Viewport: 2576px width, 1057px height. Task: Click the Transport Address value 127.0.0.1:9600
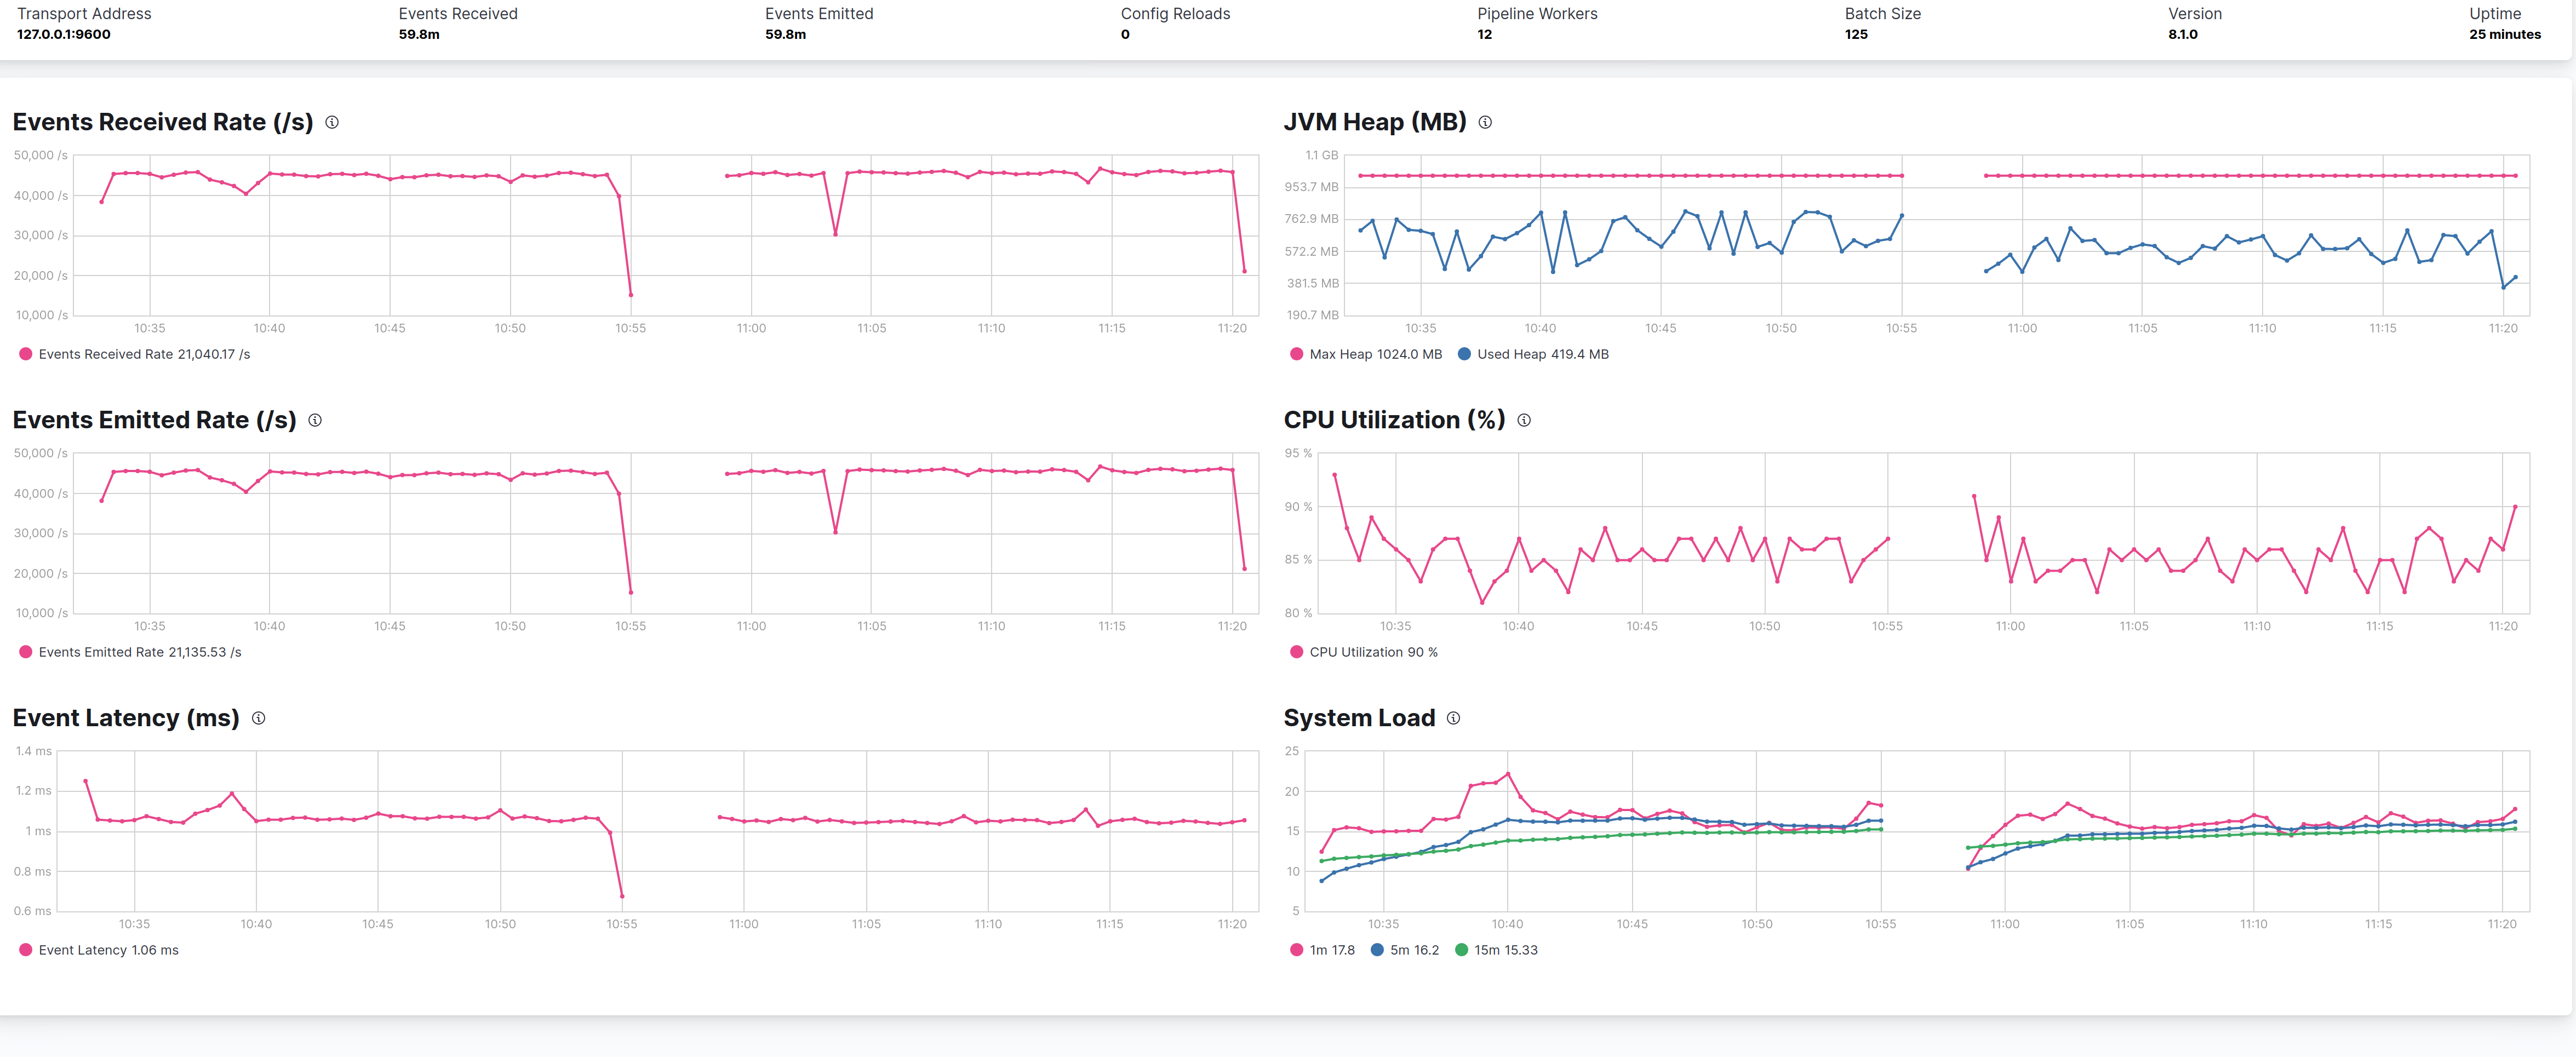click(x=64, y=34)
